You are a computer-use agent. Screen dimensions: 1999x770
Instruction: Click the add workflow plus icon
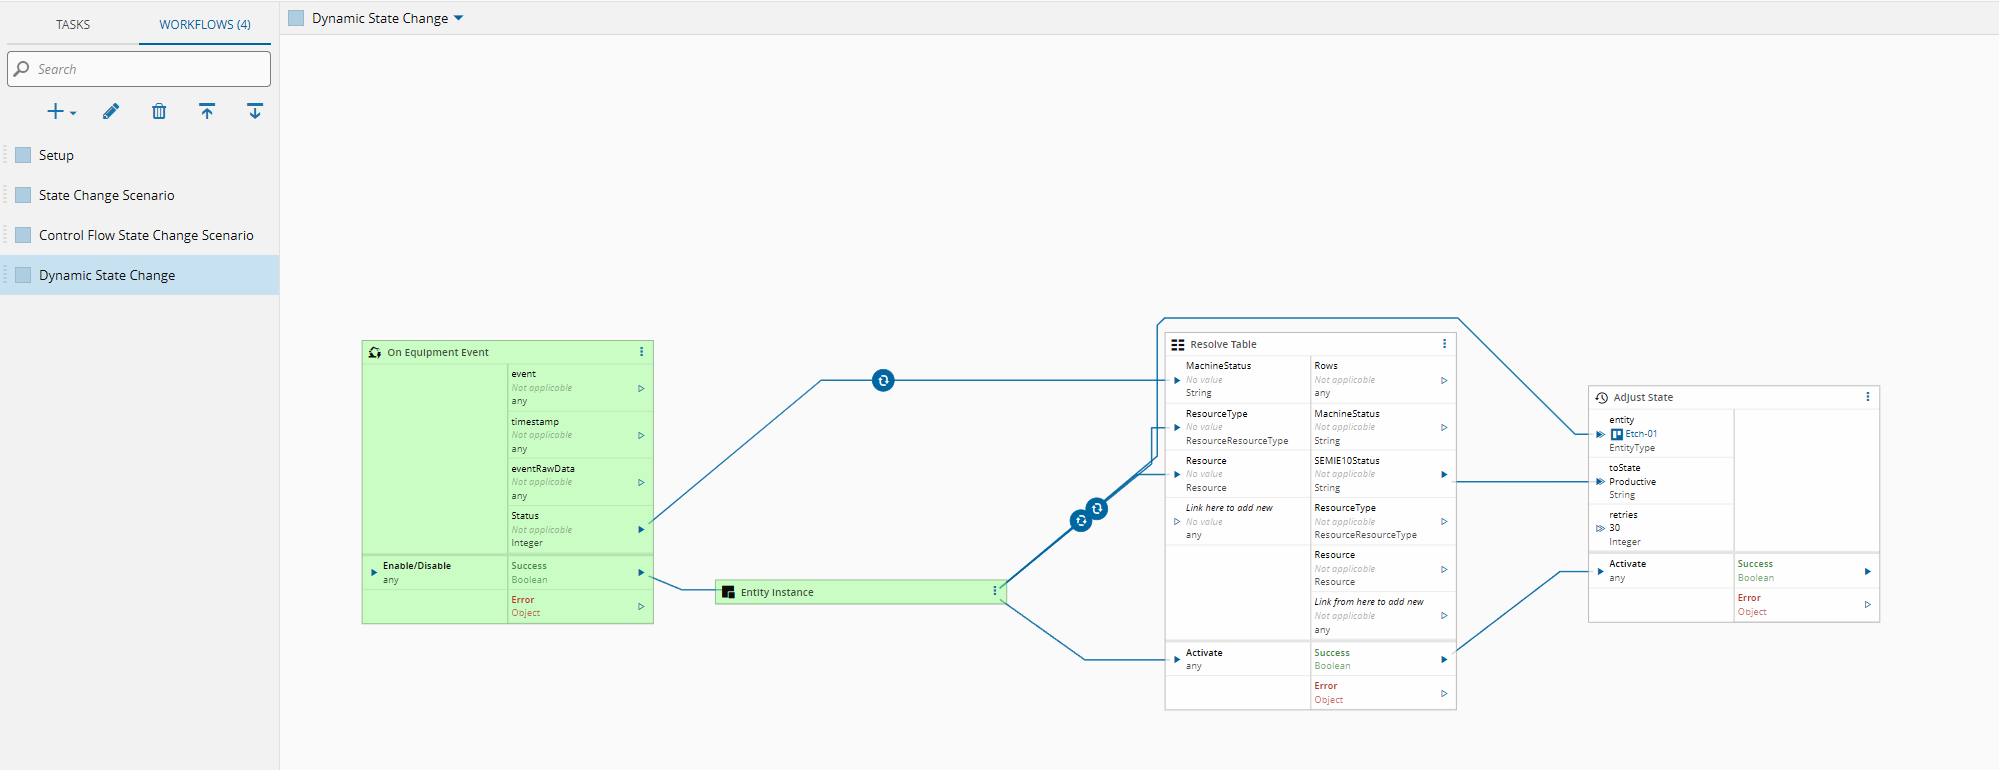(57, 112)
